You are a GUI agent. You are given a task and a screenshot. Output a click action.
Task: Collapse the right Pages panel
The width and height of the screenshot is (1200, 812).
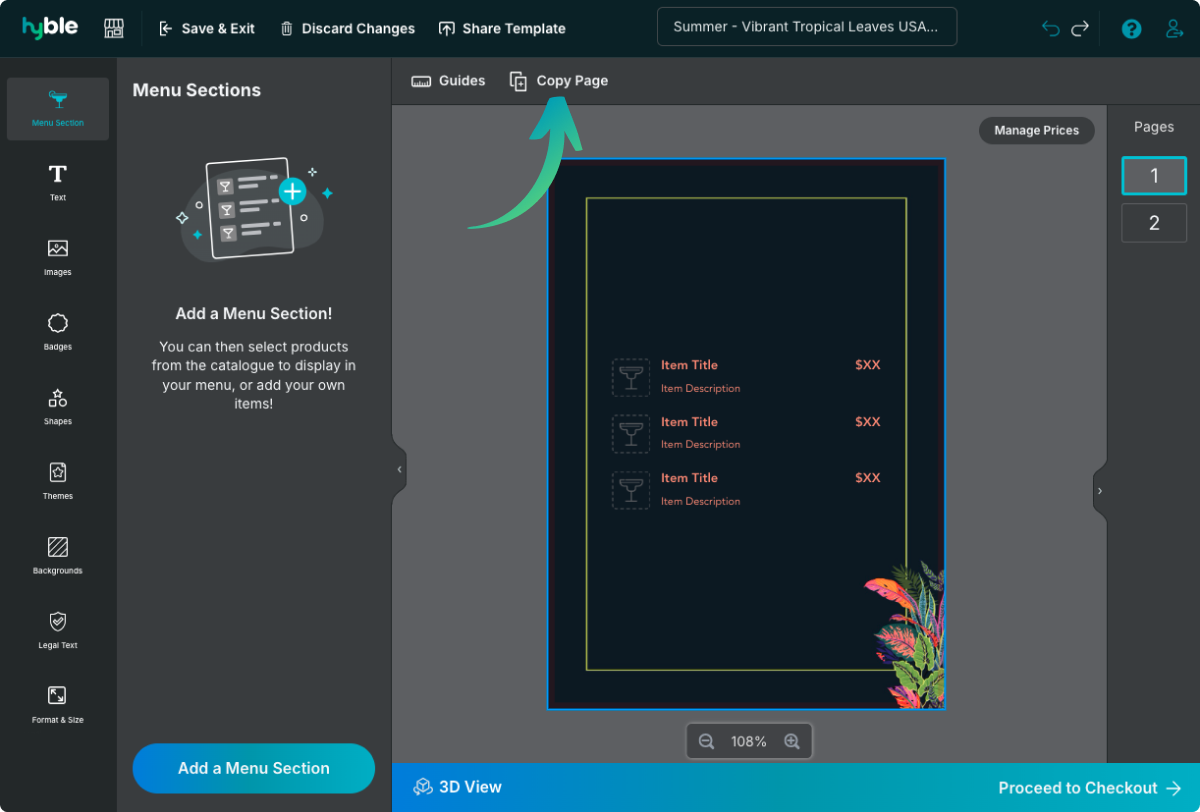point(1100,491)
